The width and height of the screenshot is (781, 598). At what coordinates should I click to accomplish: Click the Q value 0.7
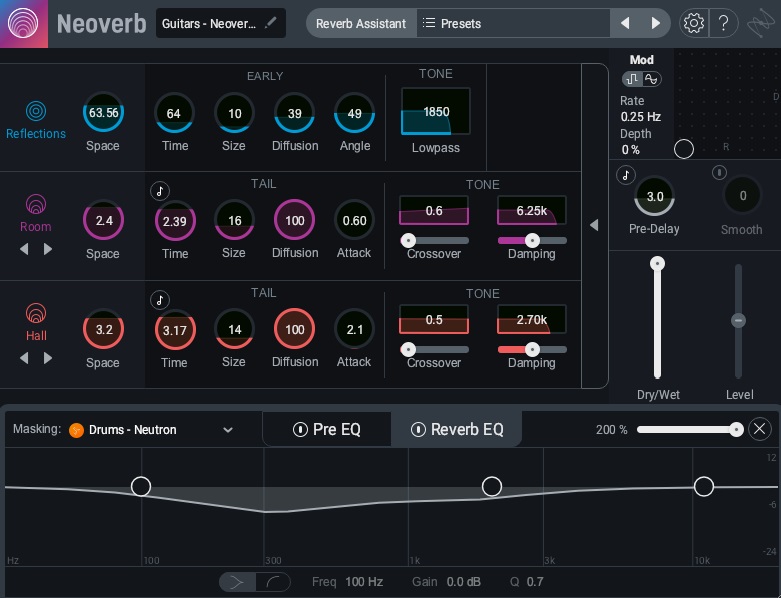point(535,582)
